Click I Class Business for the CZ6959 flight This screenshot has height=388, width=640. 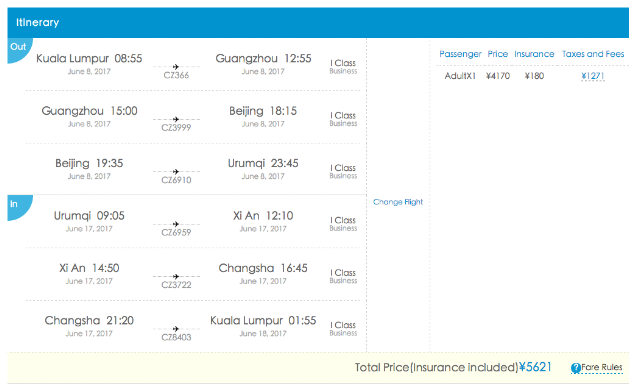343,224
